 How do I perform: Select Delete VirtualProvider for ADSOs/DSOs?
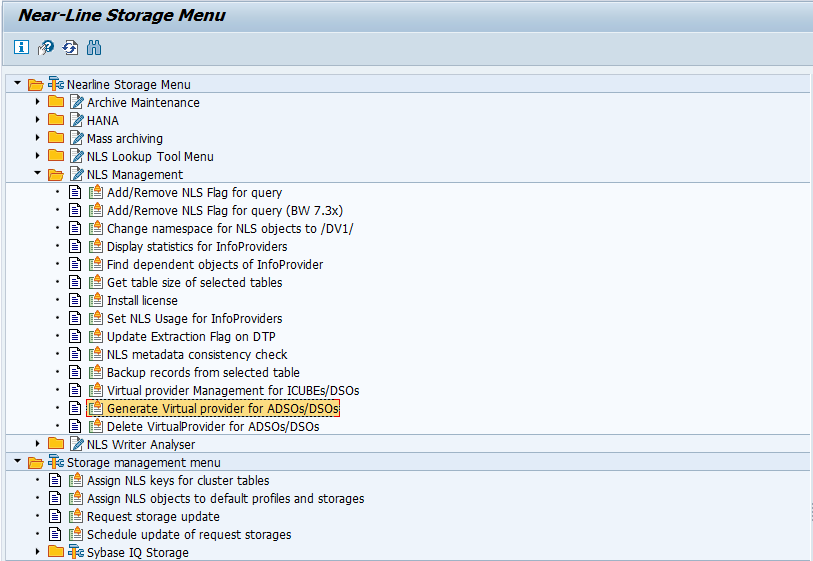(x=213, y=427)
